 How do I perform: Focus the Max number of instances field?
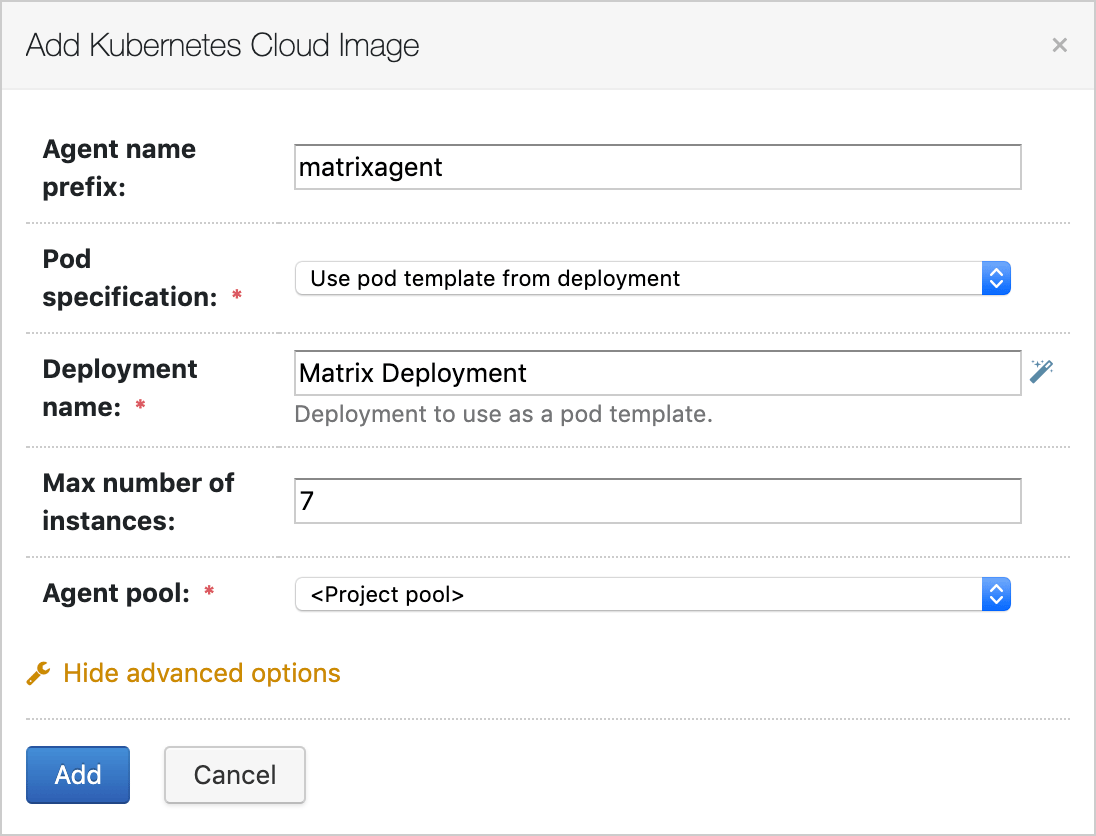[x=658, y=501]
